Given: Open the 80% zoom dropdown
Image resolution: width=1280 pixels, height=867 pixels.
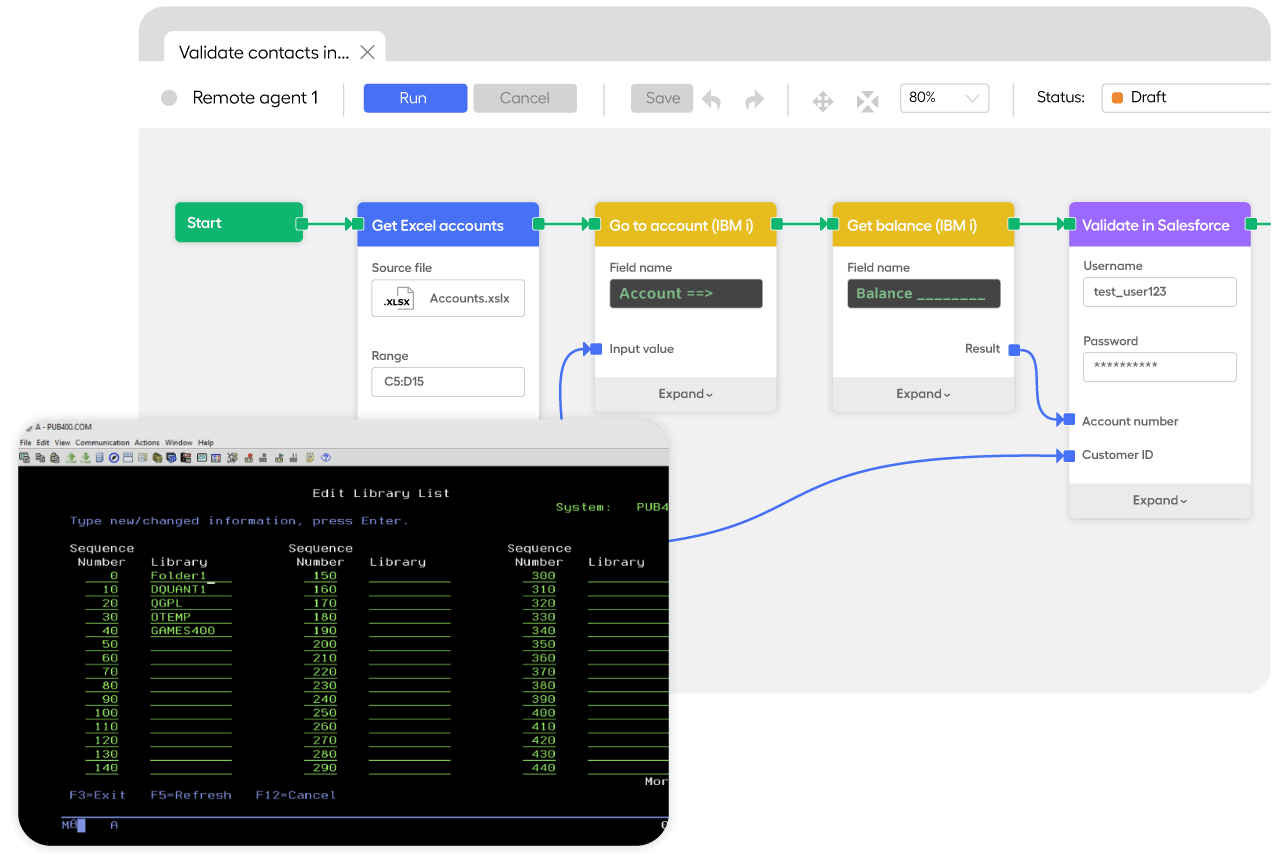Looking at the screenshot, I should pos(944,98).
